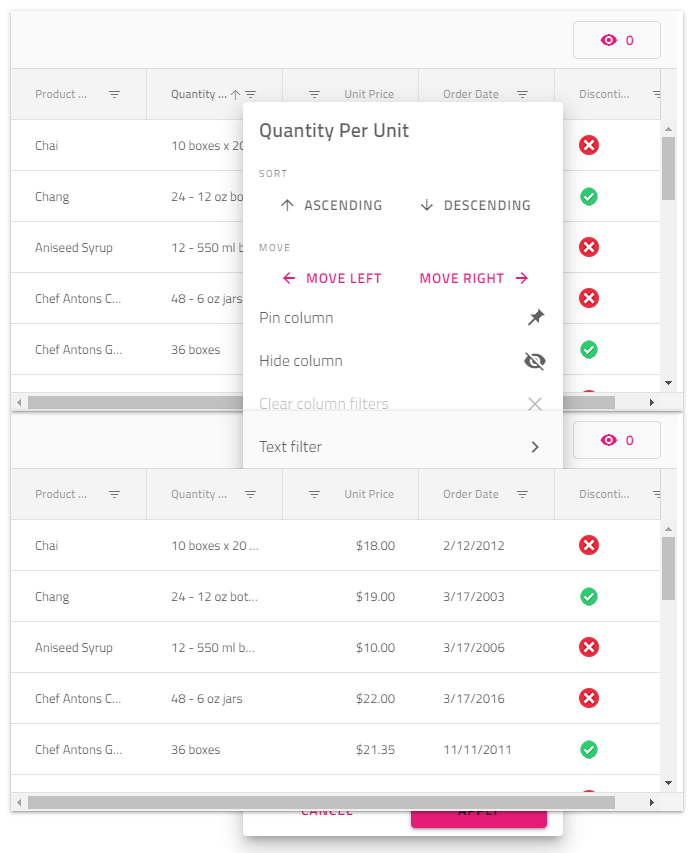
Task: Choose Move Right in the column menu
Action: [463, 278]
